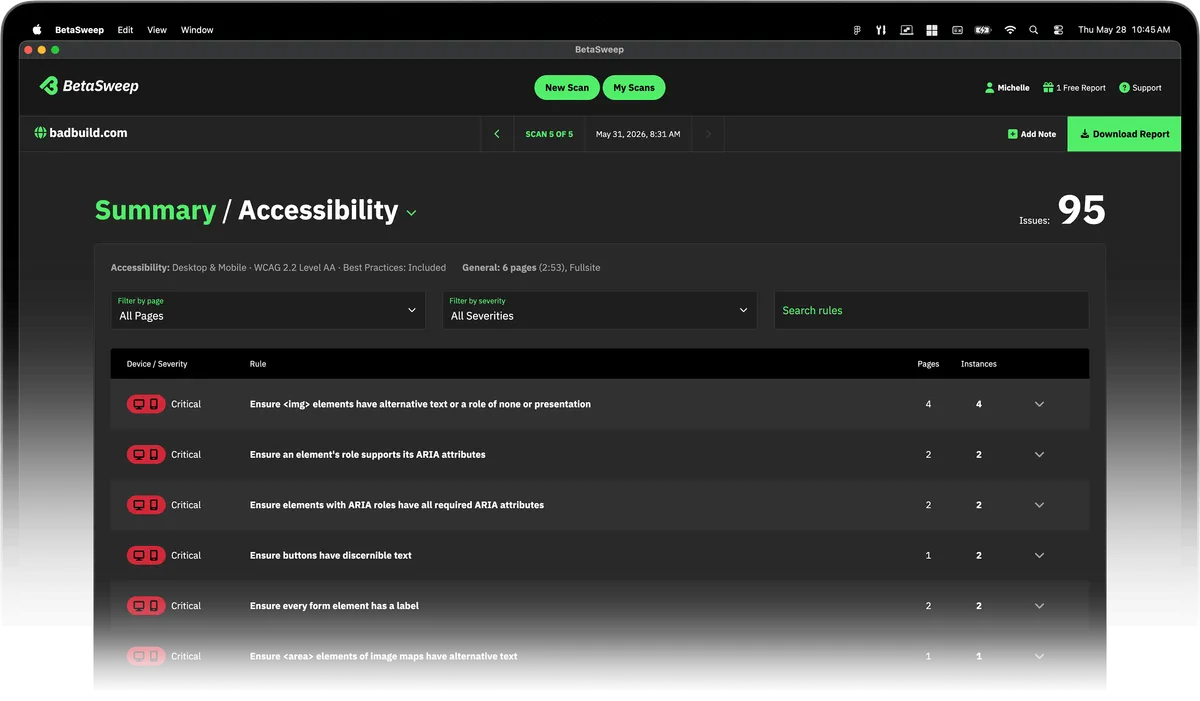Click the Support question mark icon
1200x701 pixels.
click(x=1124, y=88)
